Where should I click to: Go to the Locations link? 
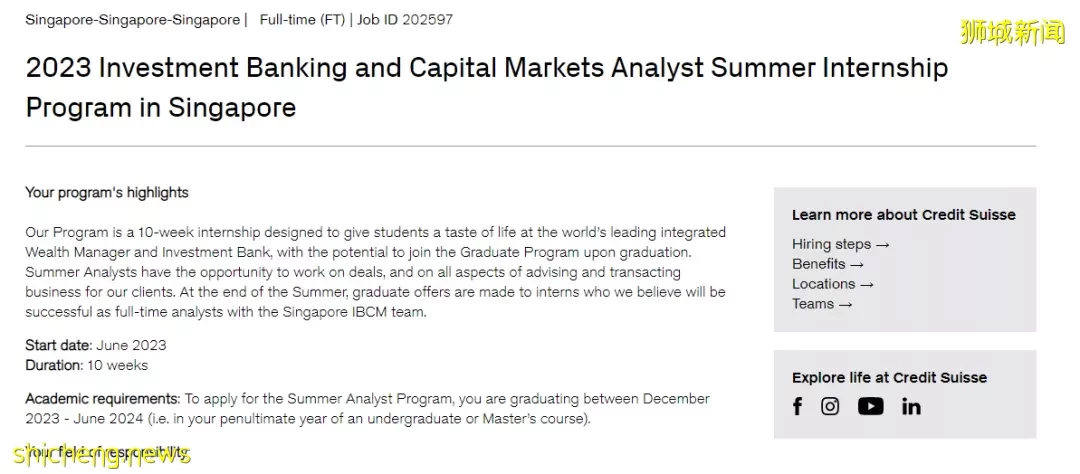coord(833,284)
